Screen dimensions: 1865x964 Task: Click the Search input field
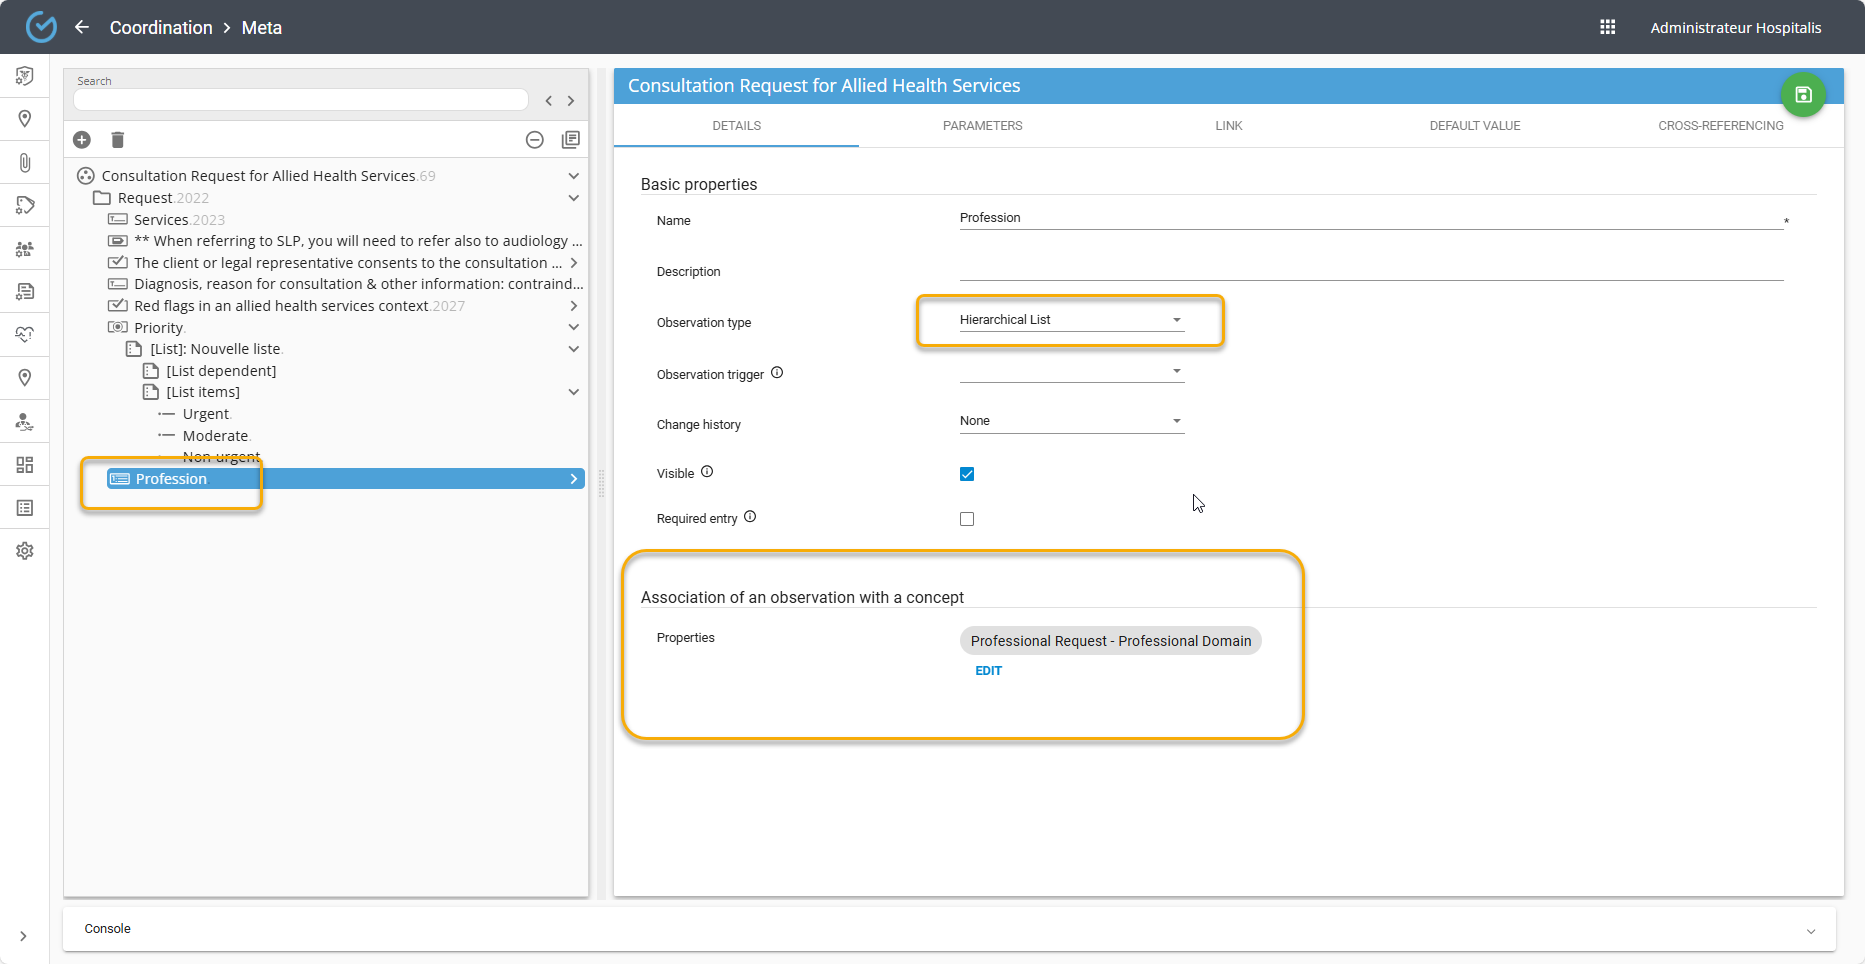point(300,100)
